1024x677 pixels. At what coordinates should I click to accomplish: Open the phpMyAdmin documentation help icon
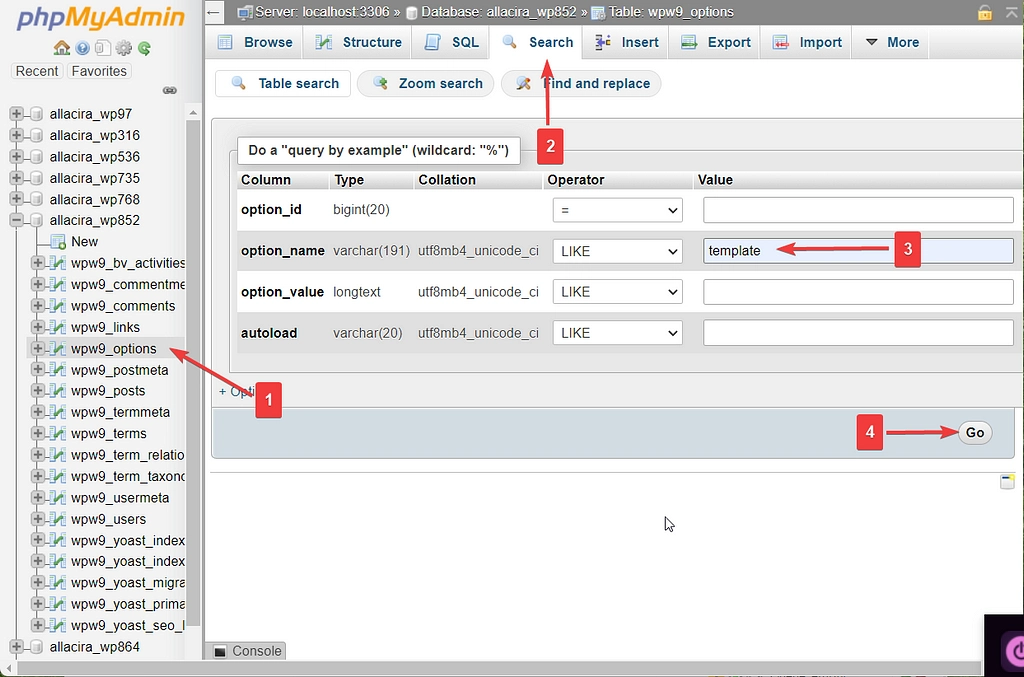pos(82,48)
